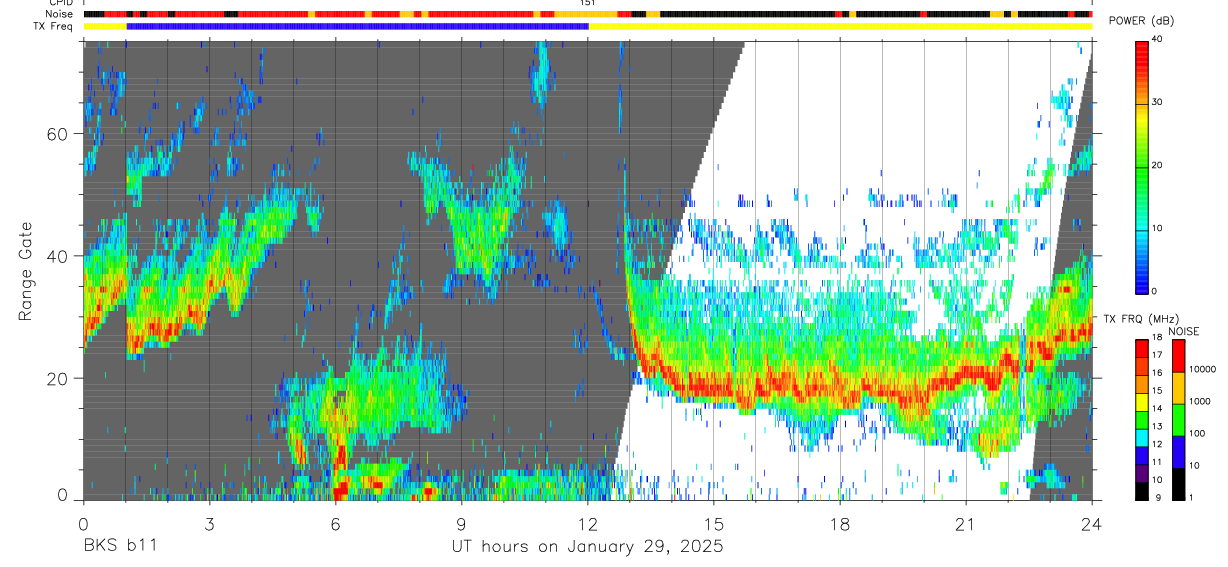This screenshot has height=567, width=1228.
Task: Click the '100' tick on NOISE legend
Action: coord(1197,433)
